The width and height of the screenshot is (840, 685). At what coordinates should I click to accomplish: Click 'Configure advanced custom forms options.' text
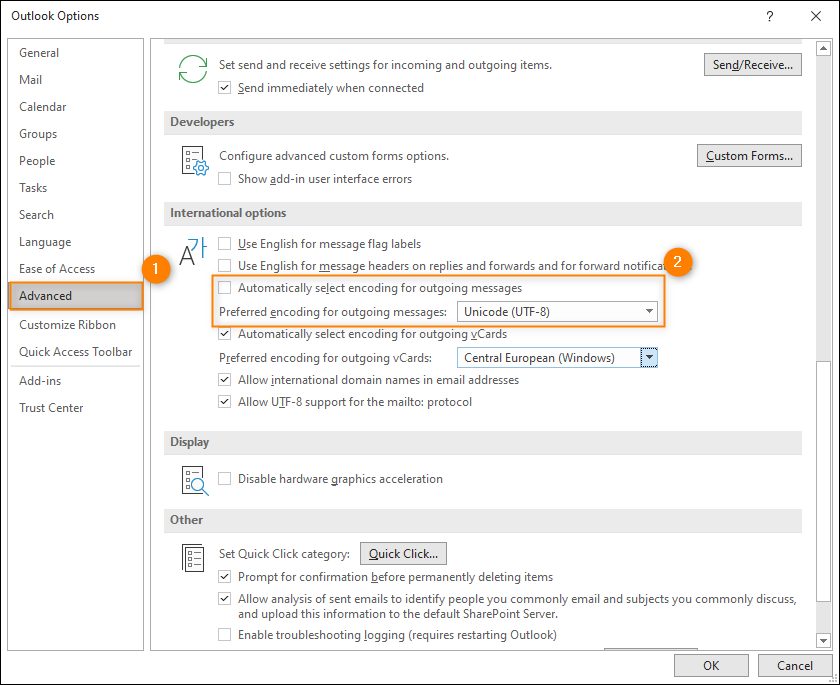click(x=334, y=156)
